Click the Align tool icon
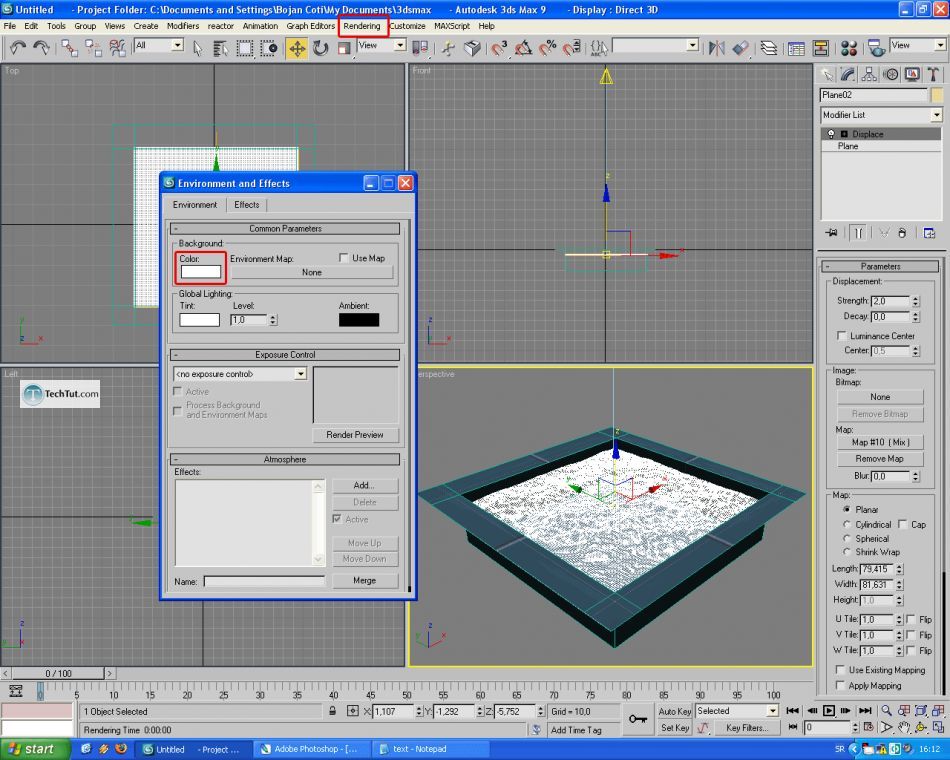 click(740, 48)
